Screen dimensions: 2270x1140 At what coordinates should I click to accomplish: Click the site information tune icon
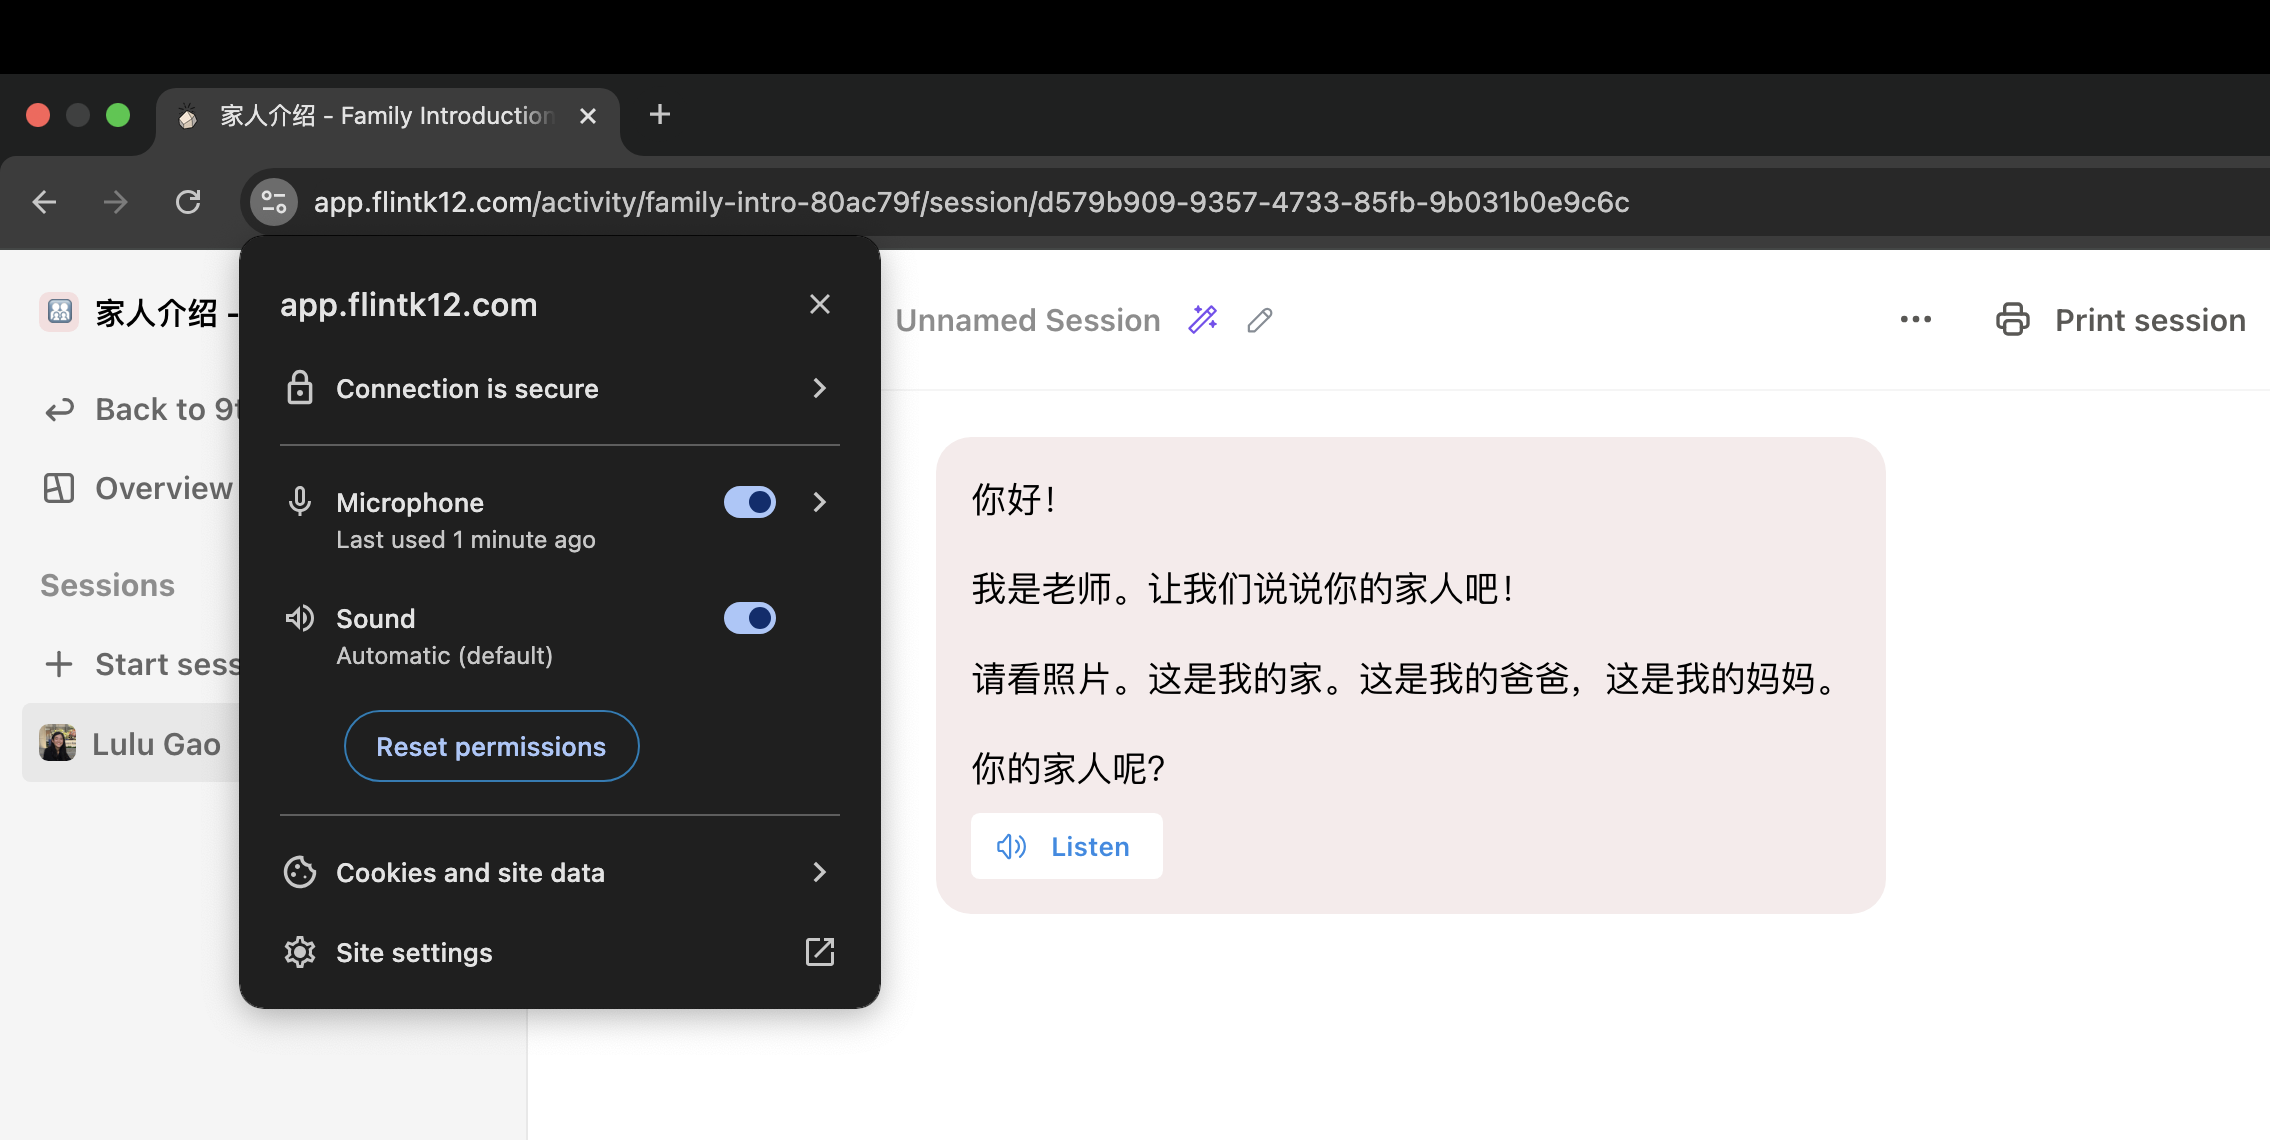(x=274, y=202)
